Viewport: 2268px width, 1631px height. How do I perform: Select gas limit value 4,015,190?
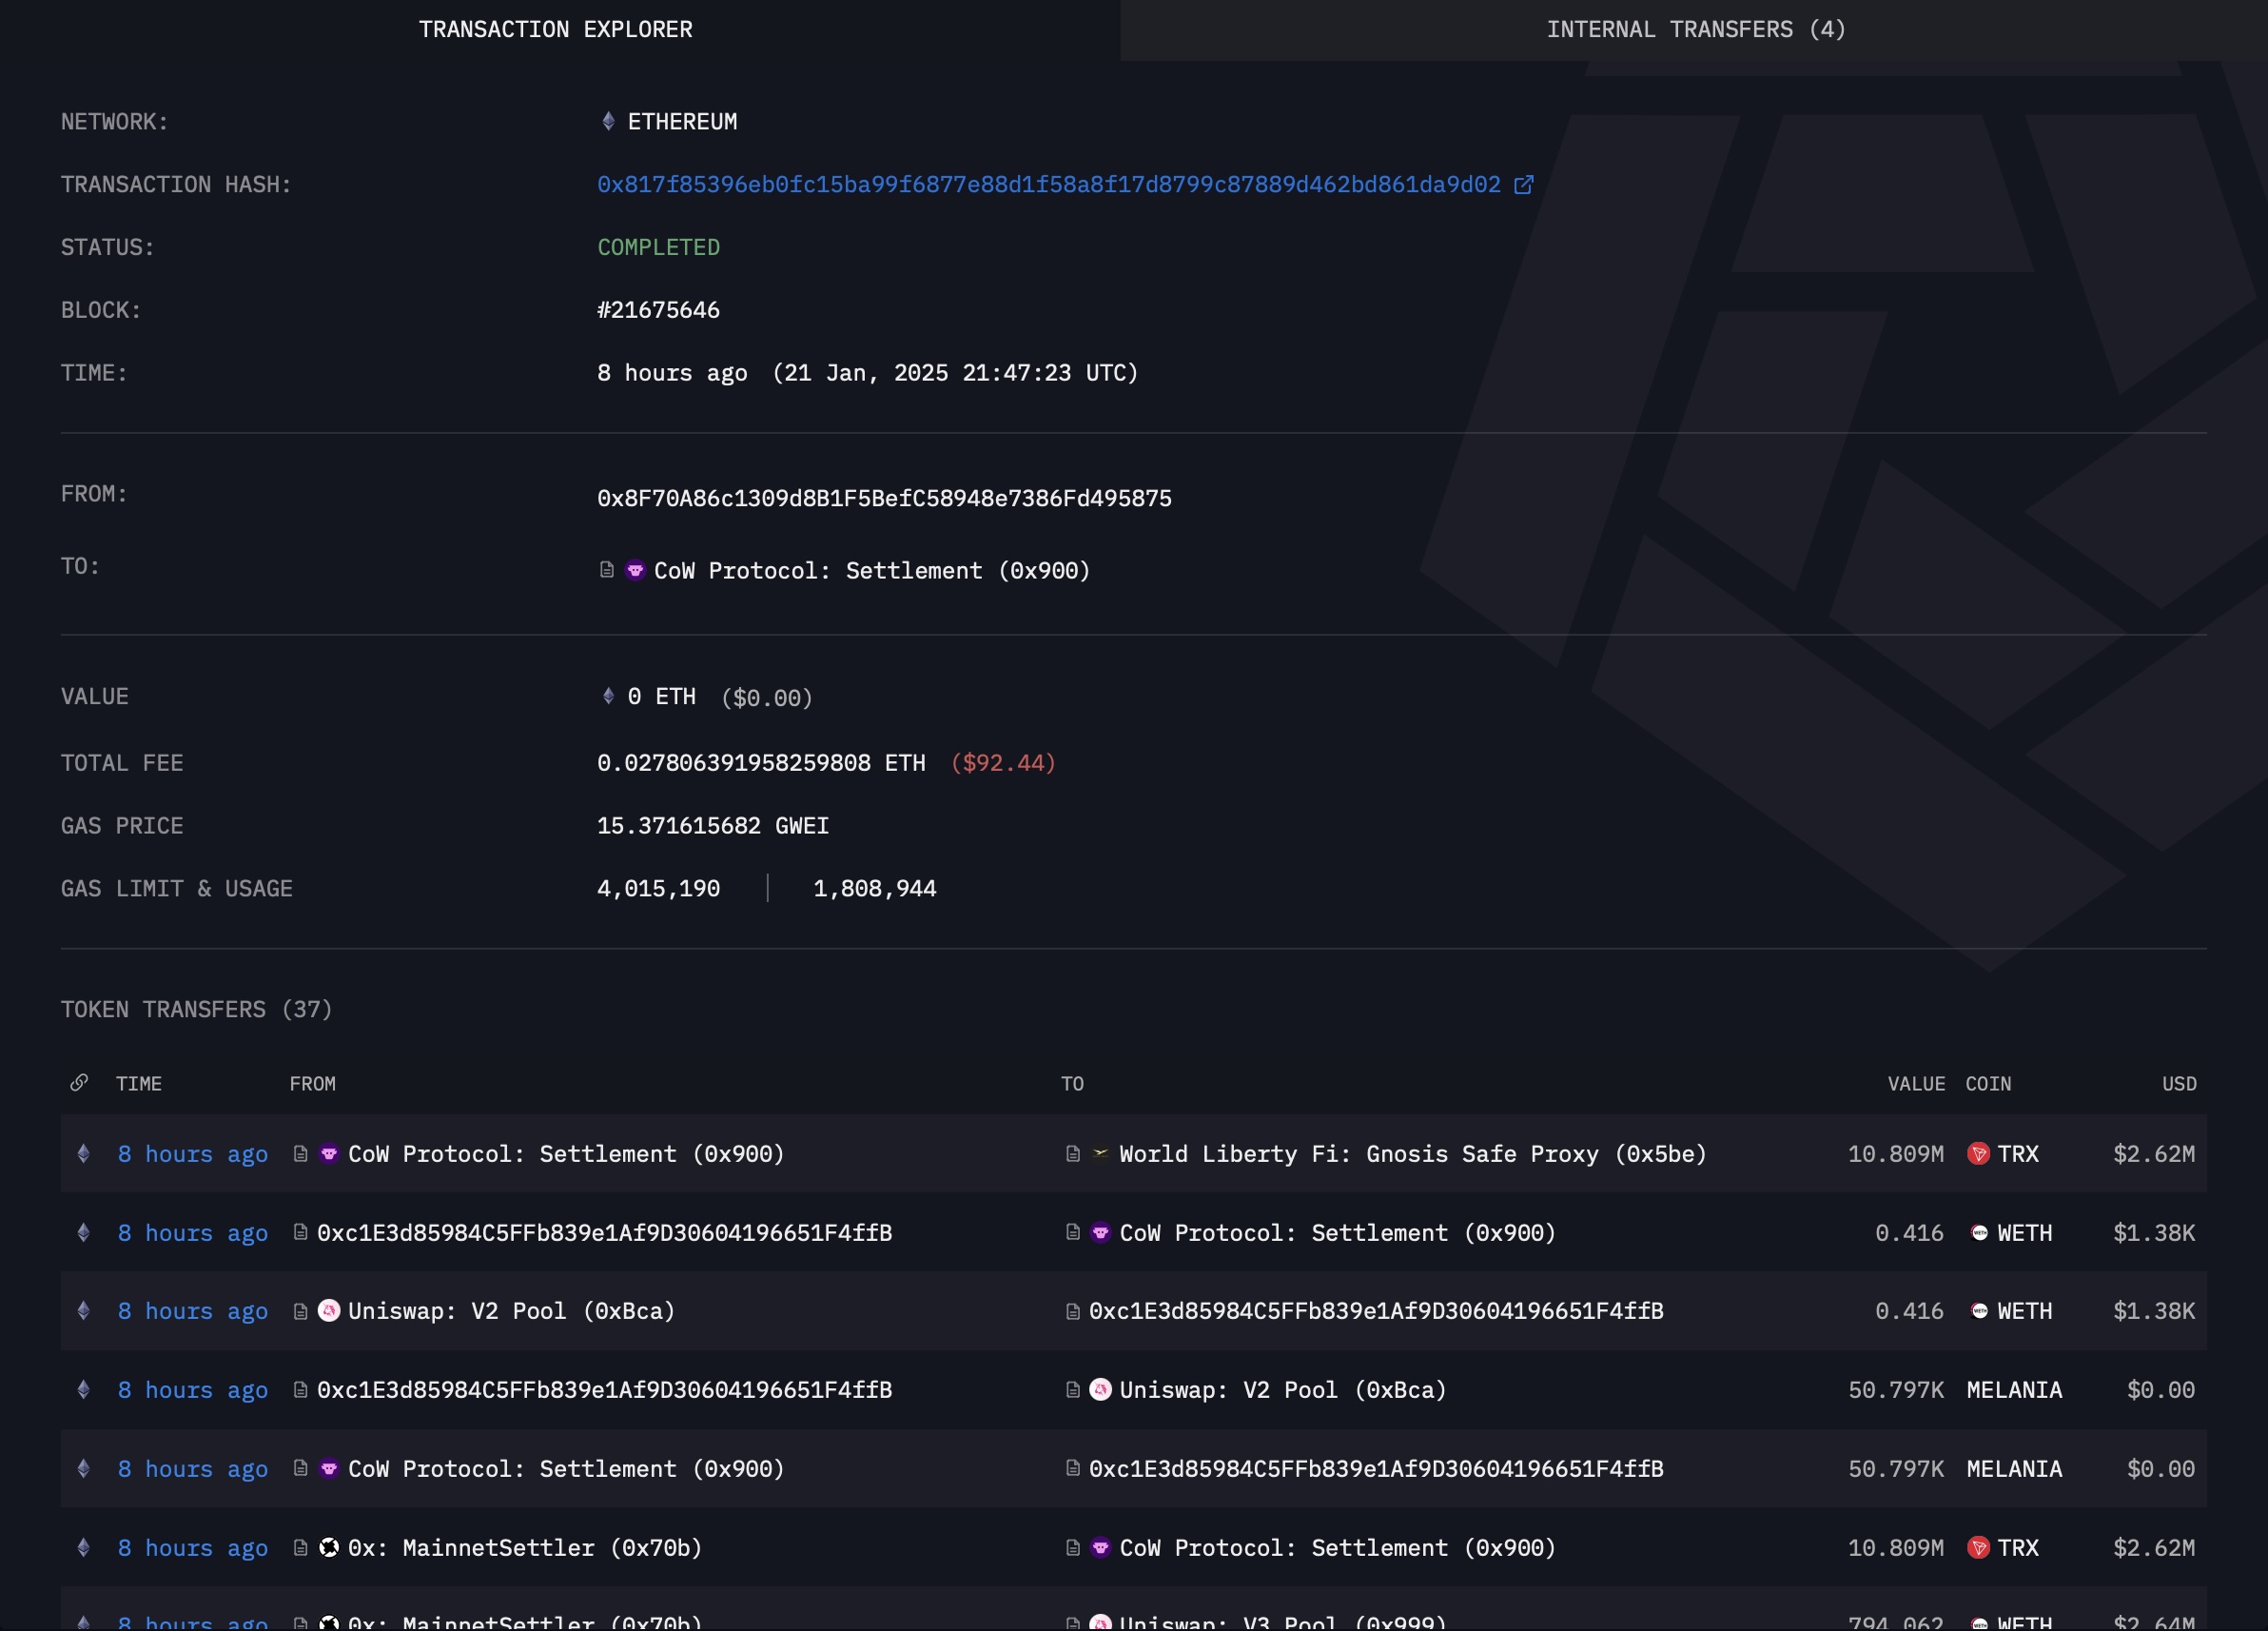tap(658, 889)
